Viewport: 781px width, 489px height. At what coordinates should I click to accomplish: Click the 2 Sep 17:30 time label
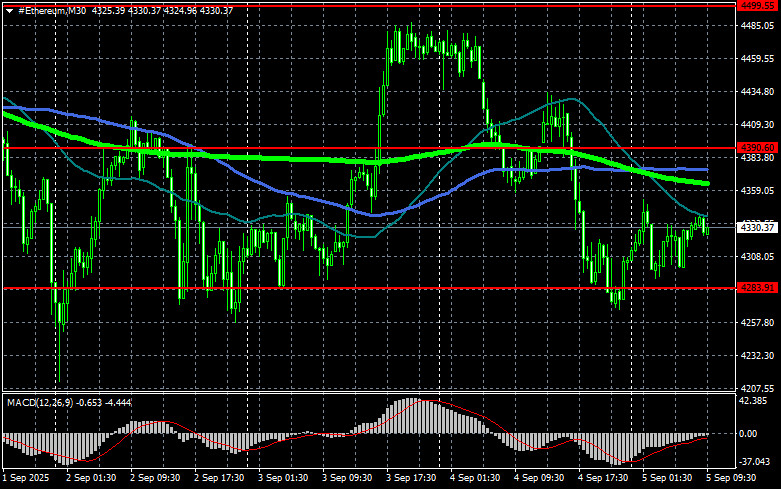(220, 480)
